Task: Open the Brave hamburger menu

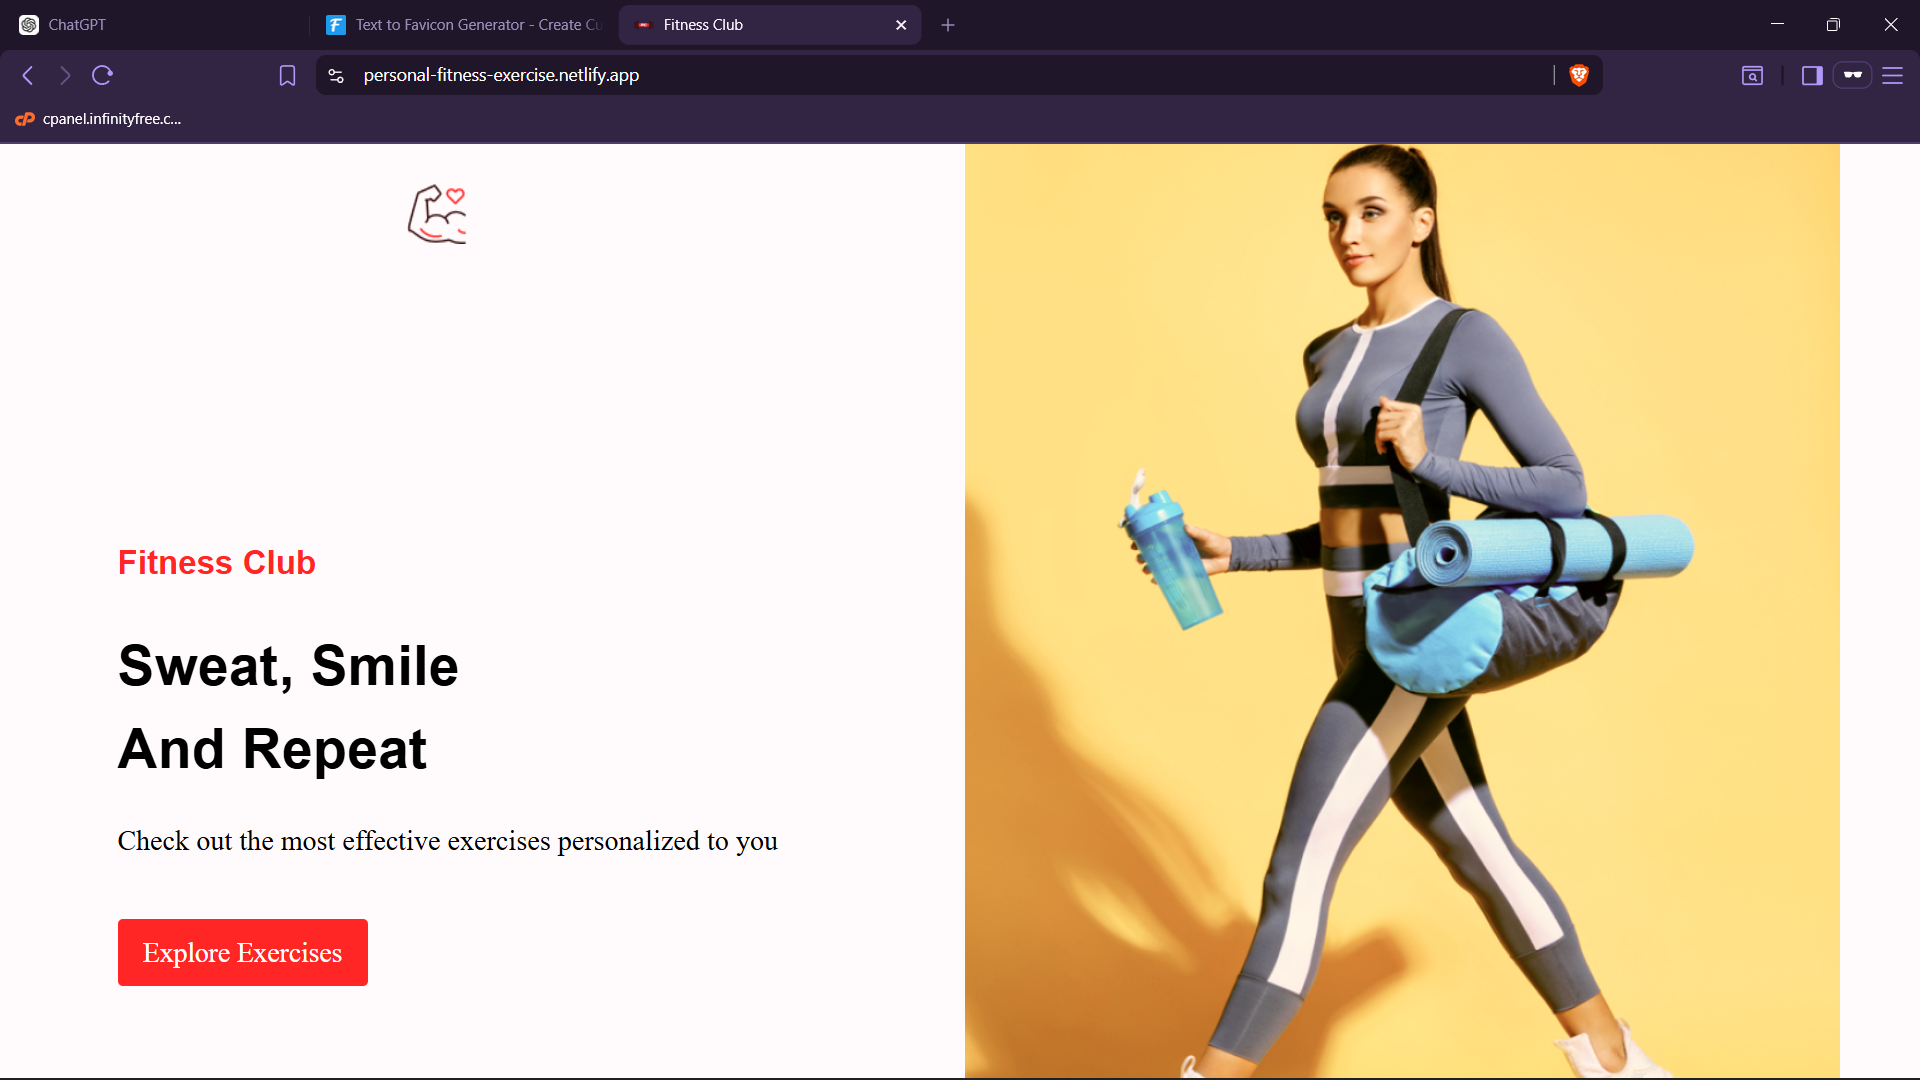Action: point(1892,75)
